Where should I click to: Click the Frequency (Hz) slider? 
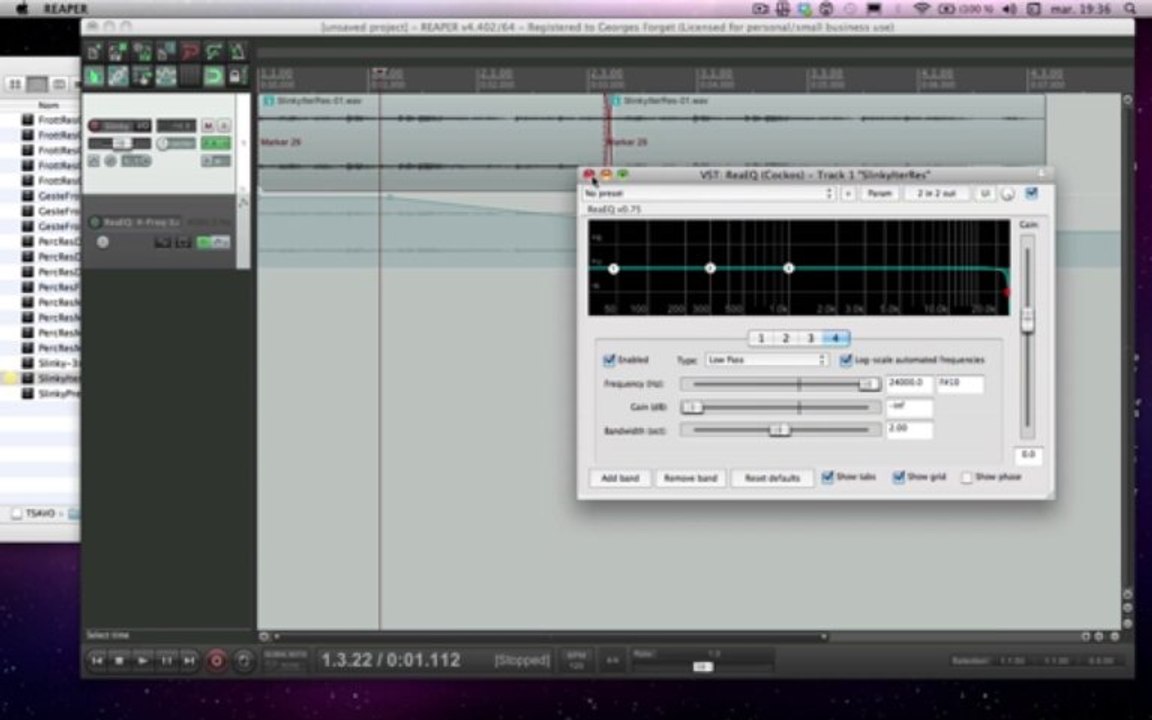780,384
